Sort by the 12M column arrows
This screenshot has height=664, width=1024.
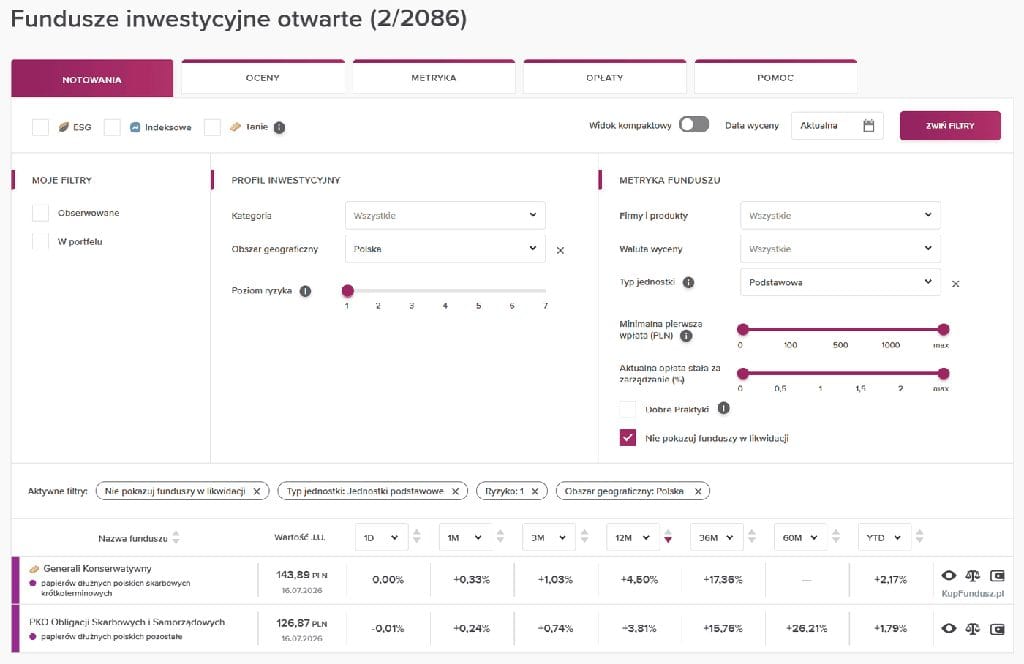tap(667, 537)
